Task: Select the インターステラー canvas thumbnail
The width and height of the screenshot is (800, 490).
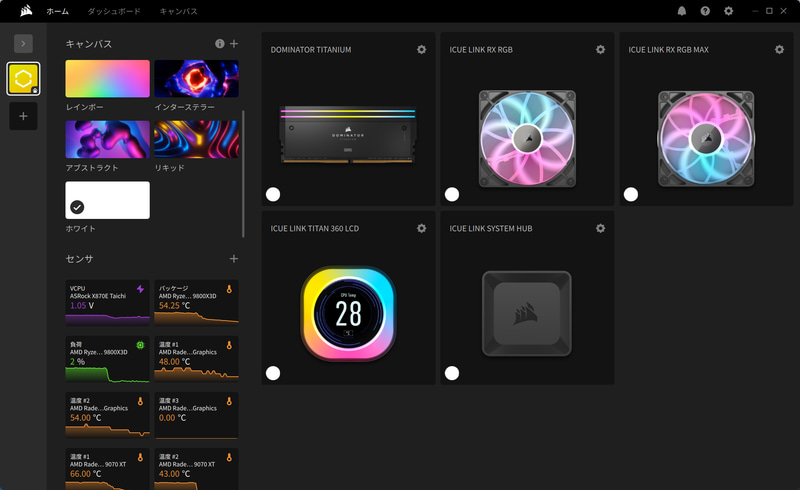Action: tap(196, 79)
